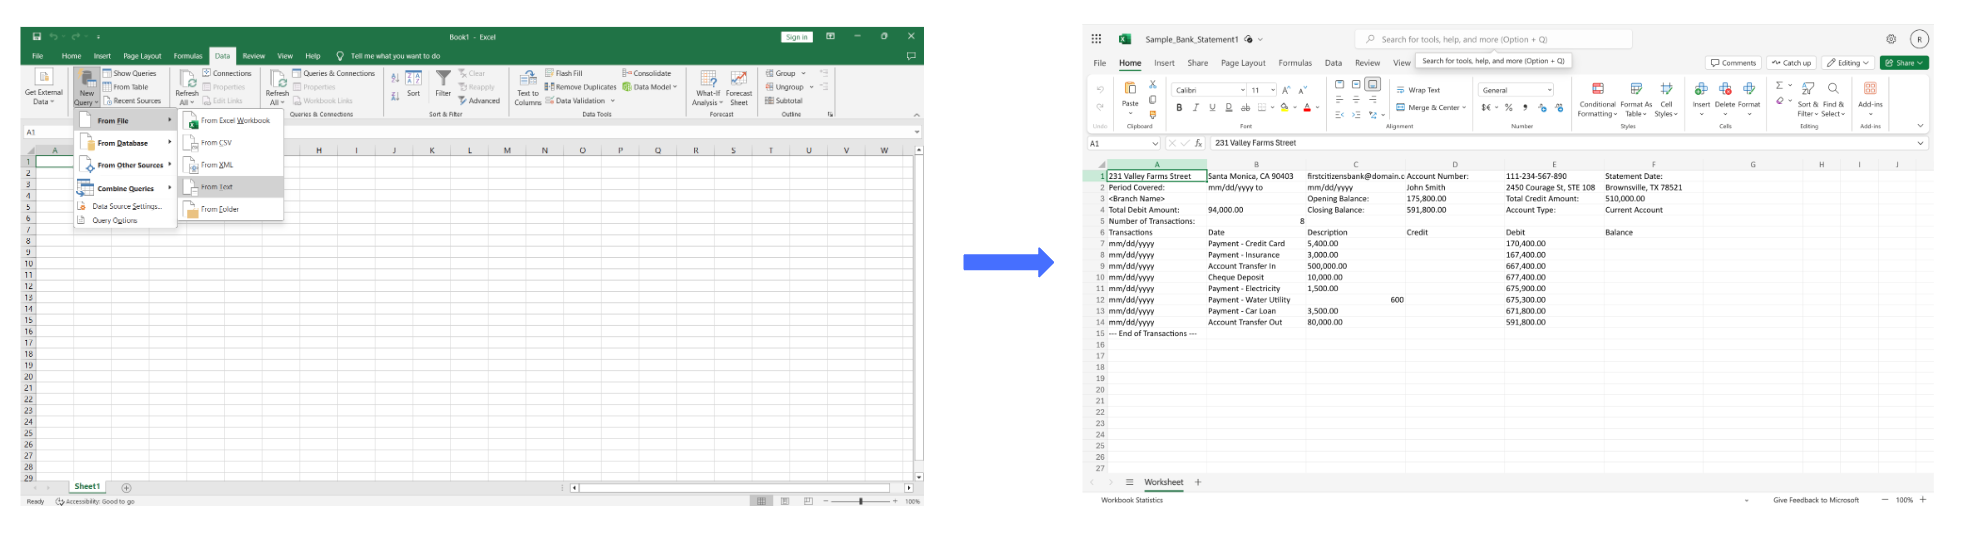Open Query Options entry

[x=125, y=220]
